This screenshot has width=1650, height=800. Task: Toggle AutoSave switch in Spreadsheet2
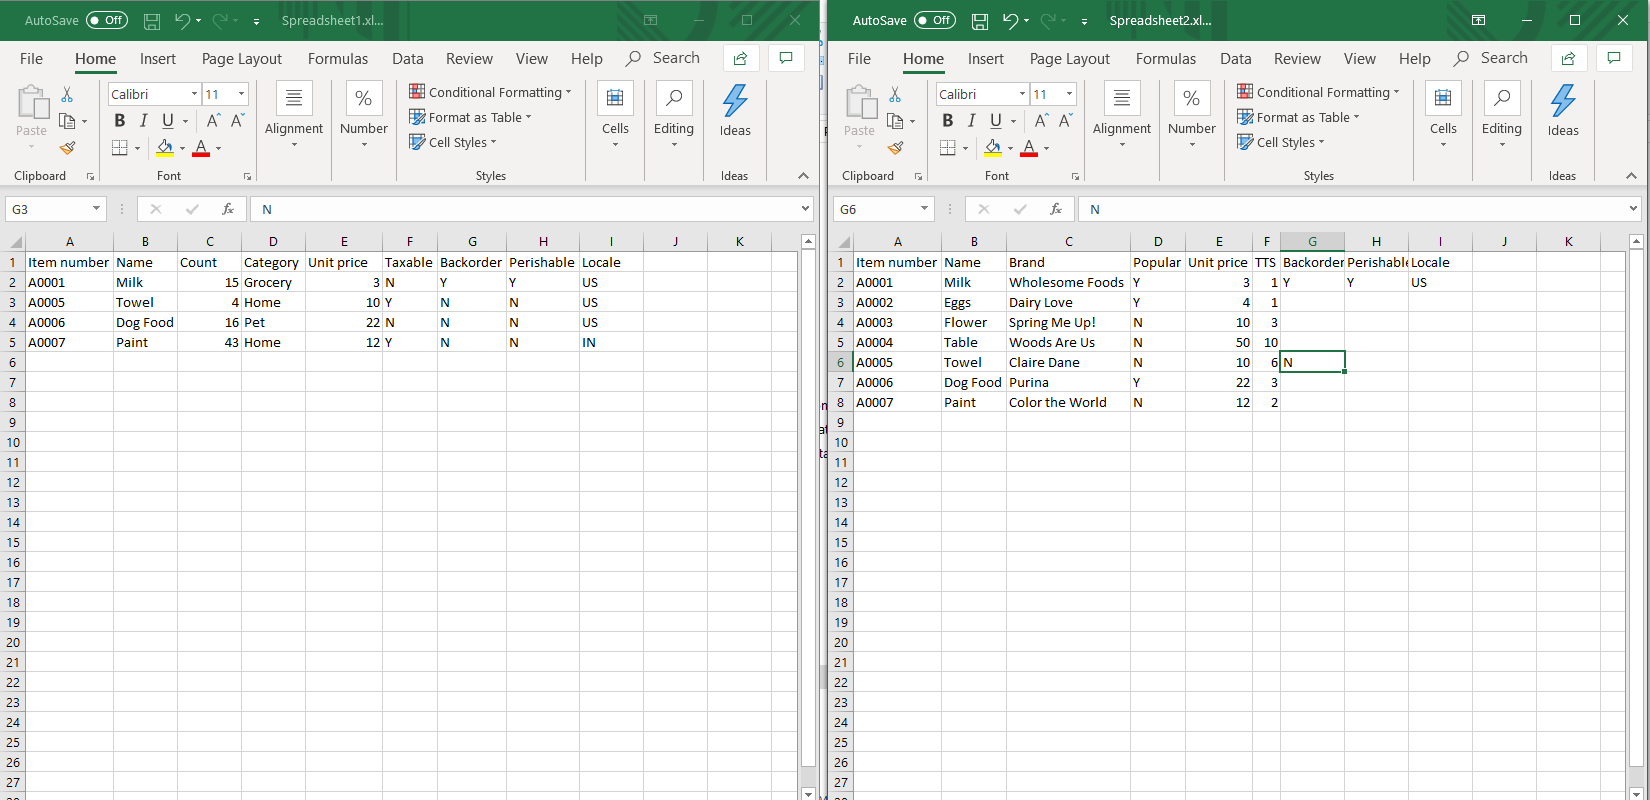click(934, 20)
